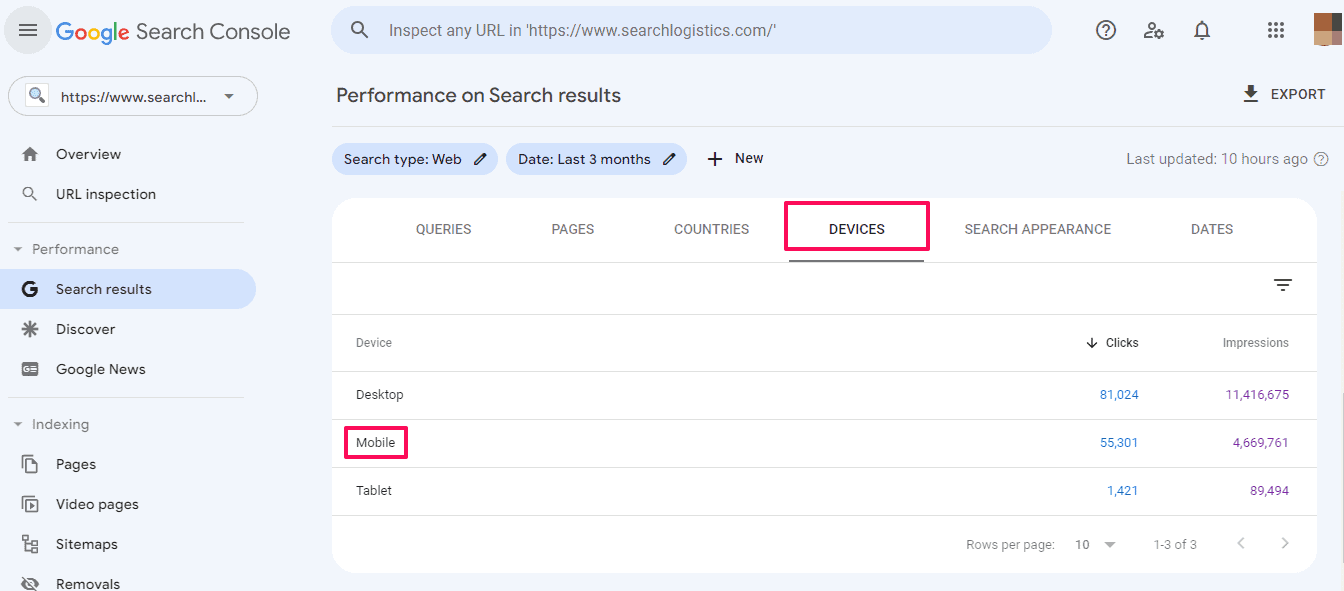This screenshot has height=591, width=1344.
Task: Open the Google apps grid
Action: 1276,30
